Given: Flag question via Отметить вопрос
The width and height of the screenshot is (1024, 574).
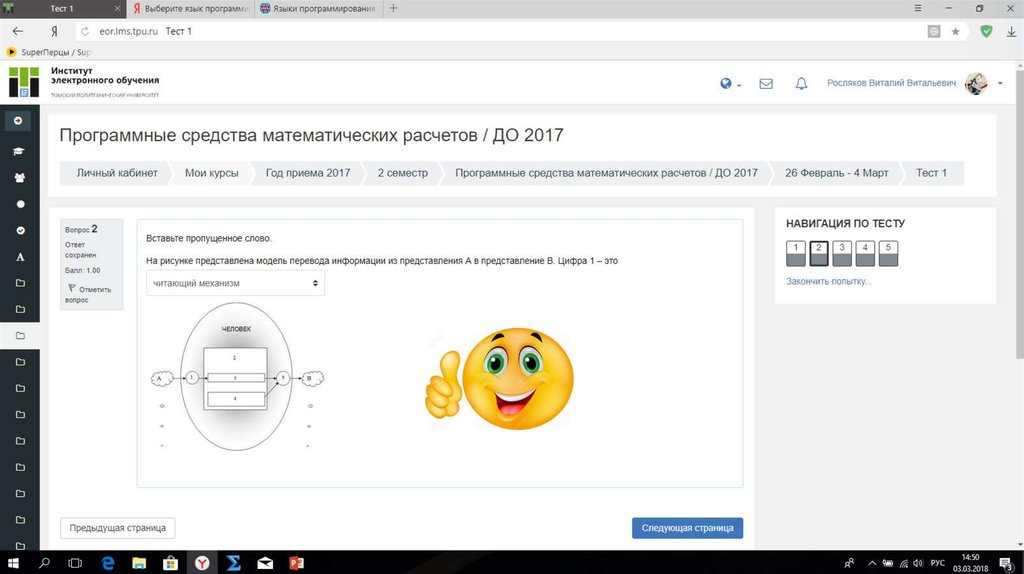Looking at the screenshot, I should tap(89, 294).
